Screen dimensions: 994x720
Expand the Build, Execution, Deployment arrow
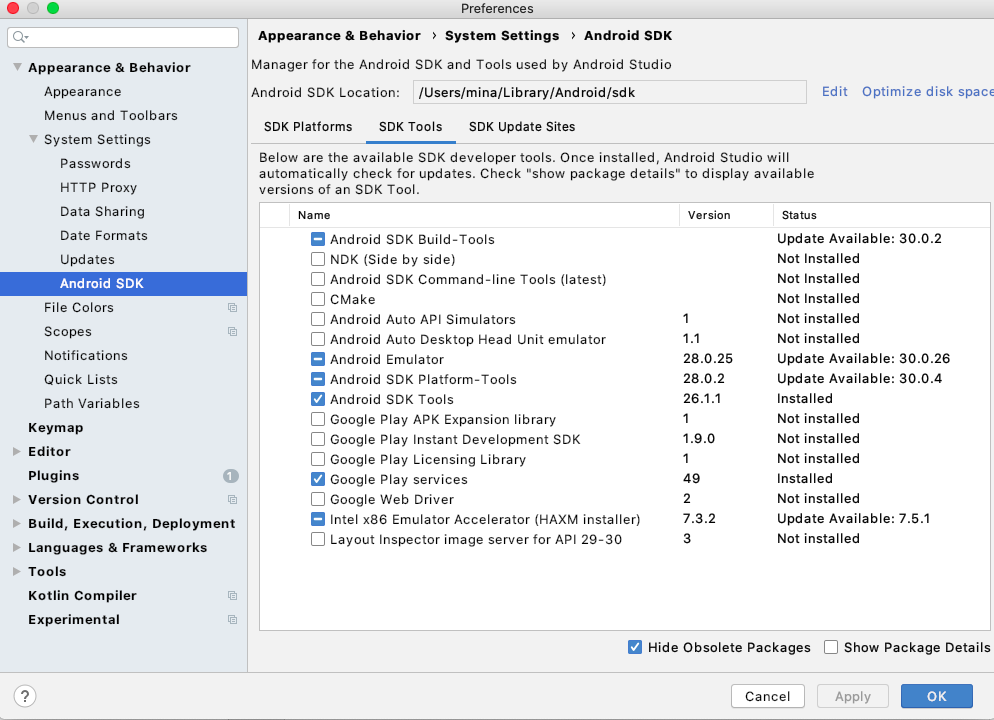[x=17, y=524]
